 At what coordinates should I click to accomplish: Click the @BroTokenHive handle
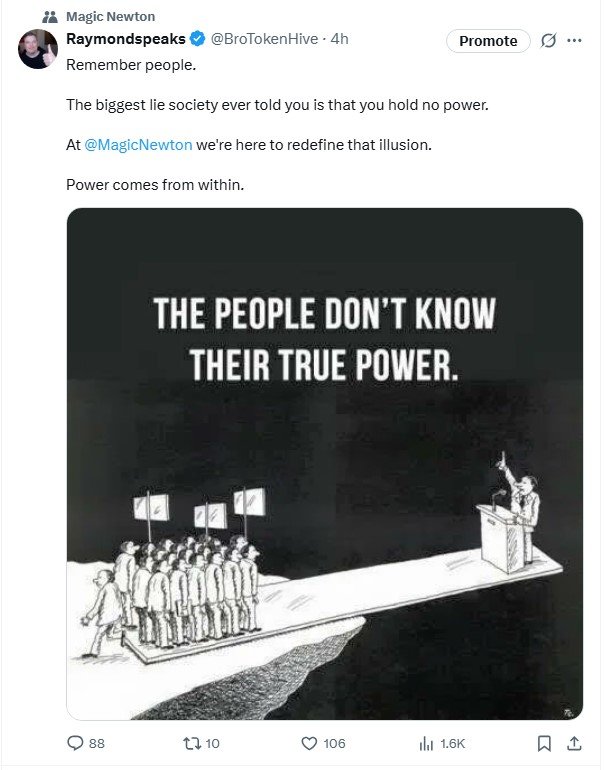[x=264, y=39]
